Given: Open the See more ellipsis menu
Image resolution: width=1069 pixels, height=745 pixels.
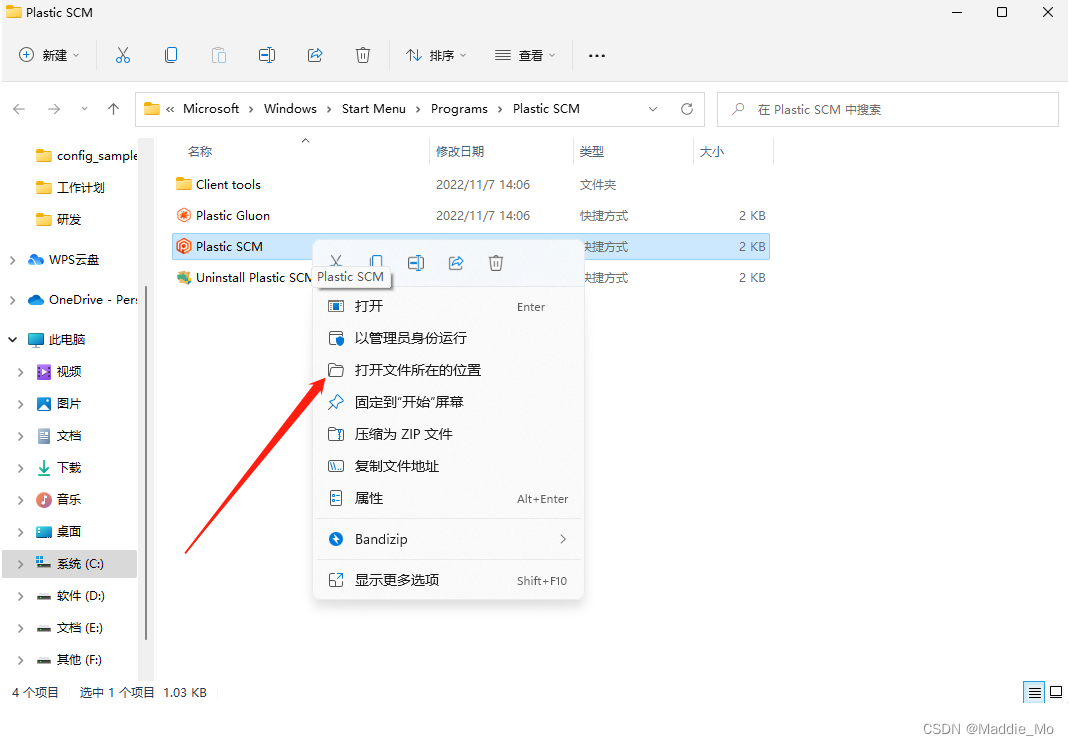Looking at the screenshot, I should point(597,56).
